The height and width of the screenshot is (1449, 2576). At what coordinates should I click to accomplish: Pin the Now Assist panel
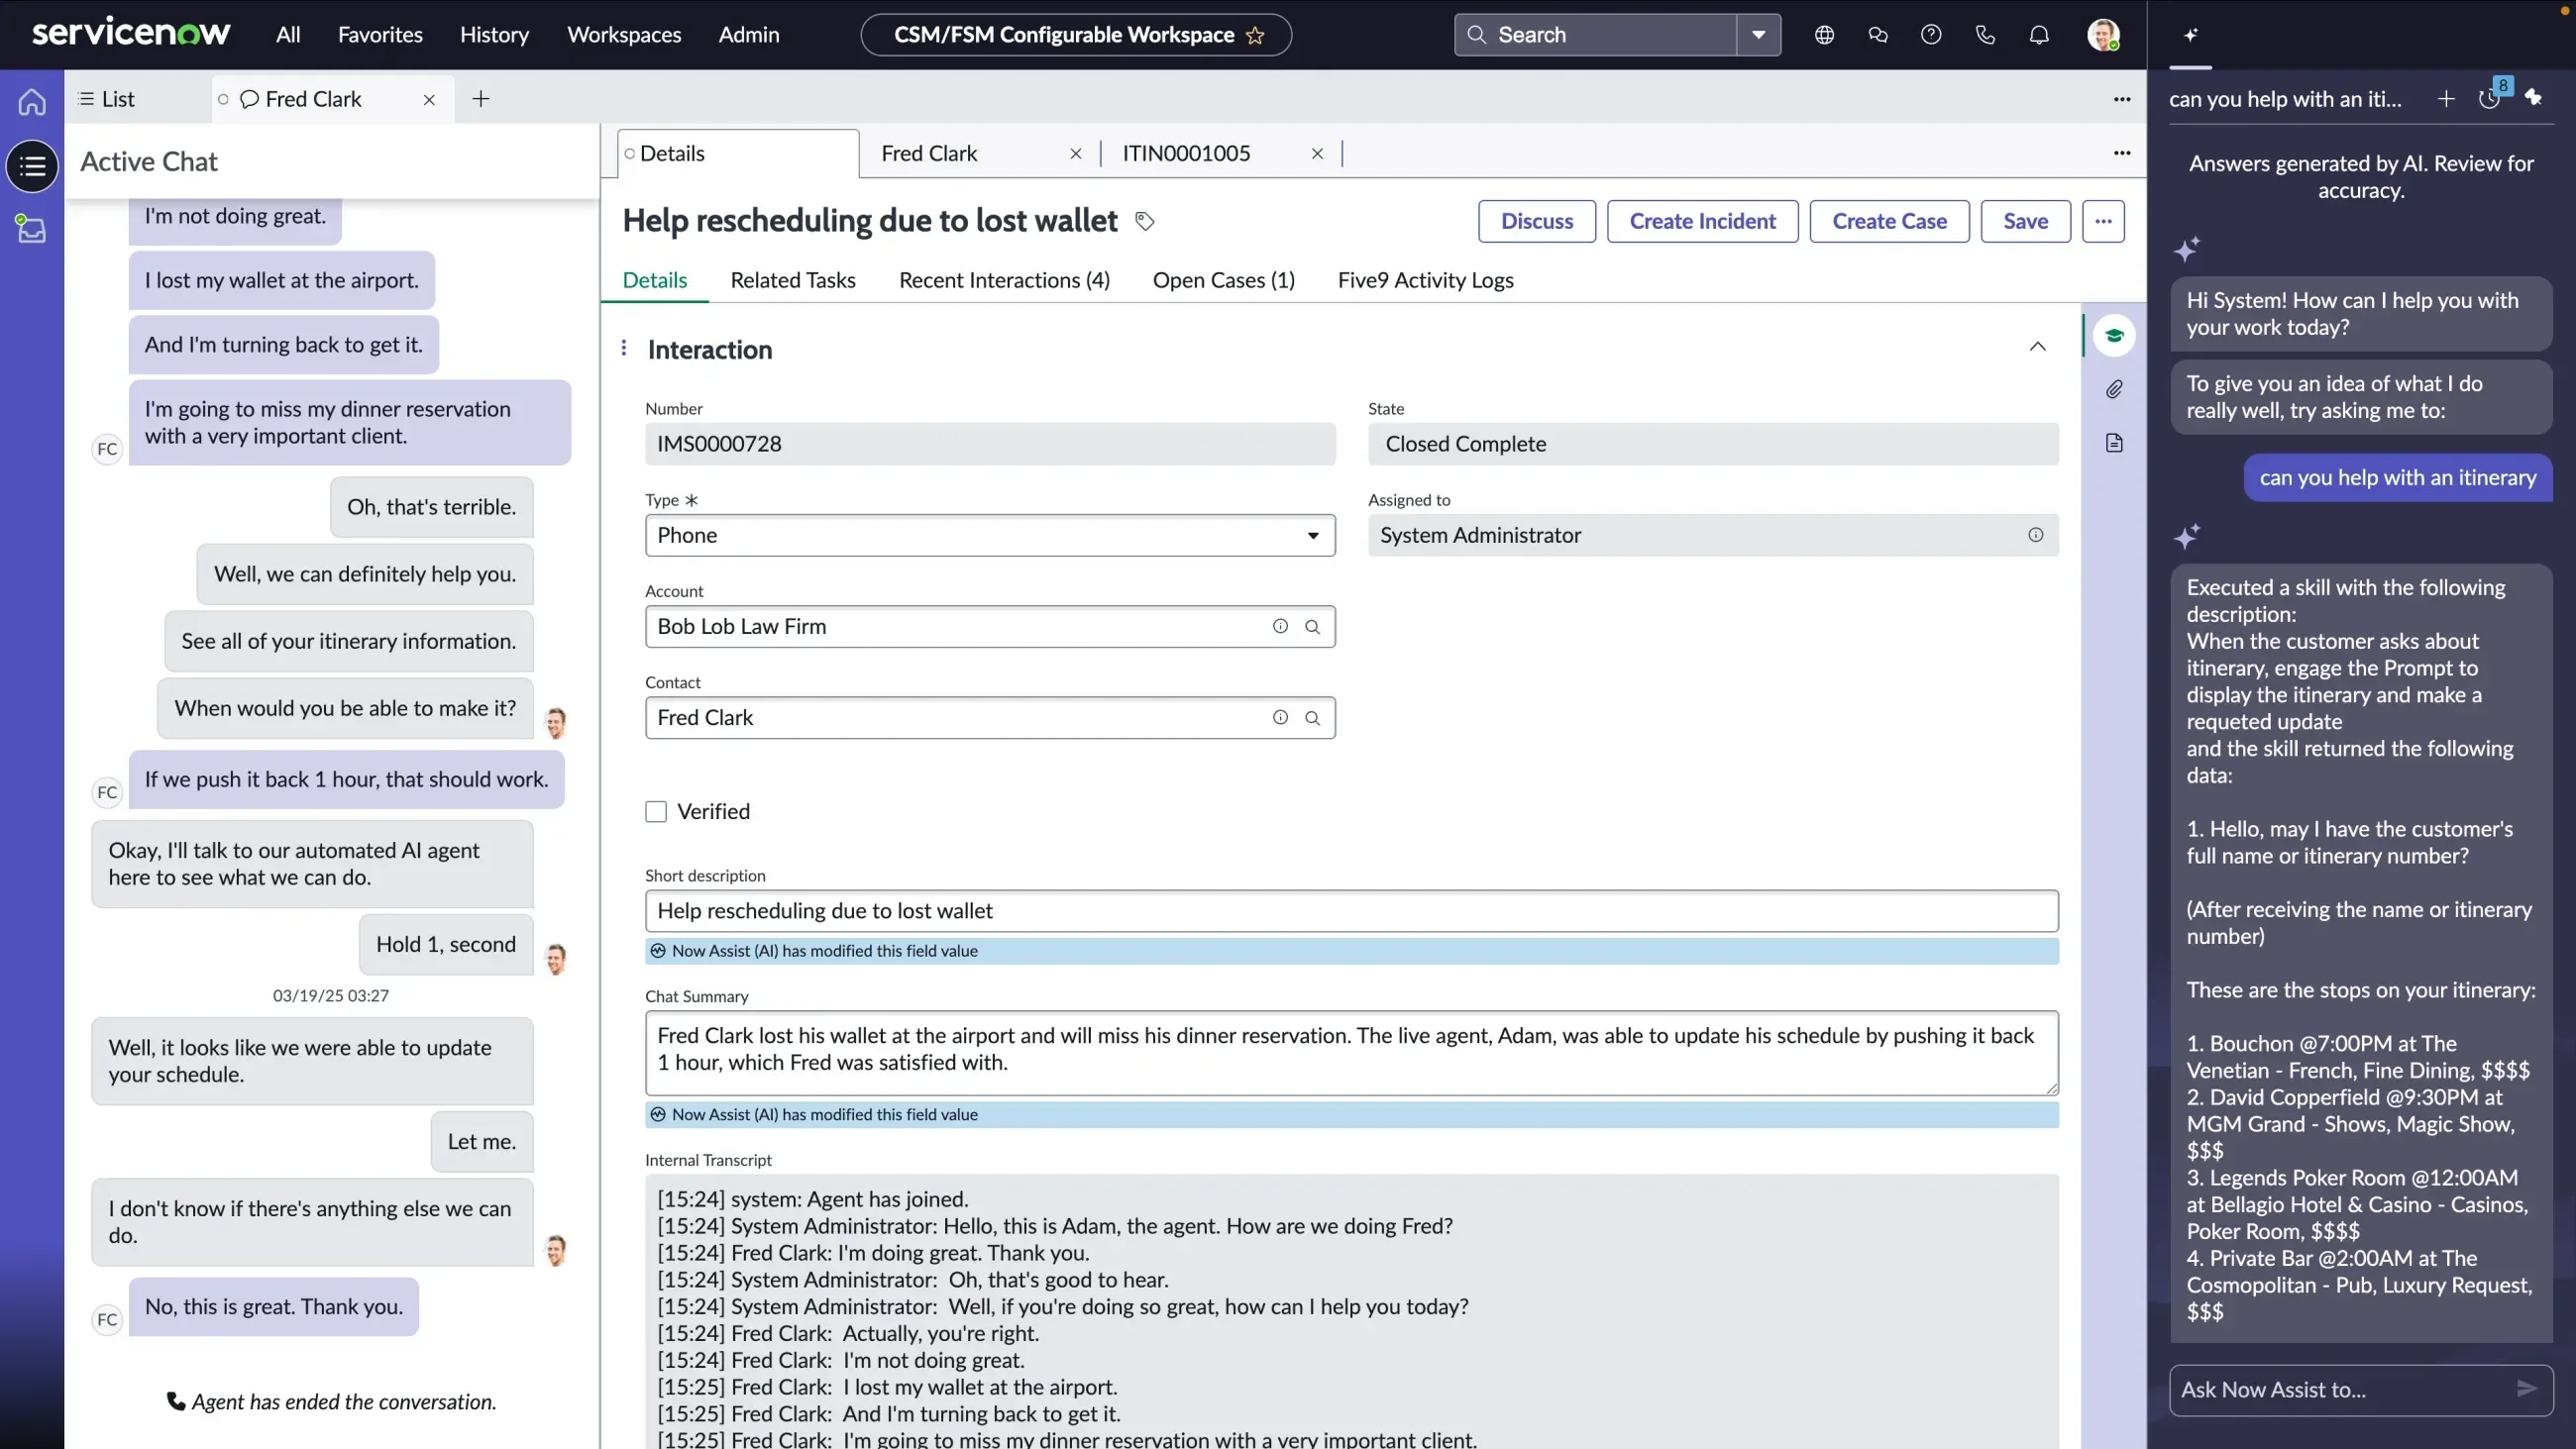point(2536,97)
